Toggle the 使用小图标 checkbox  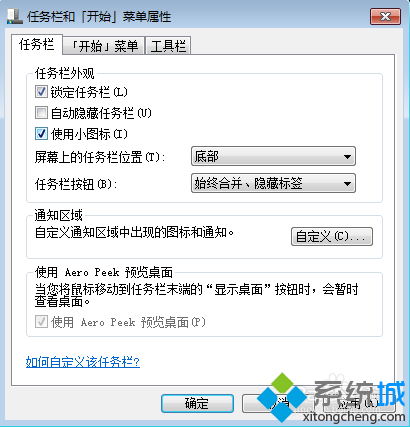point(41,134)
